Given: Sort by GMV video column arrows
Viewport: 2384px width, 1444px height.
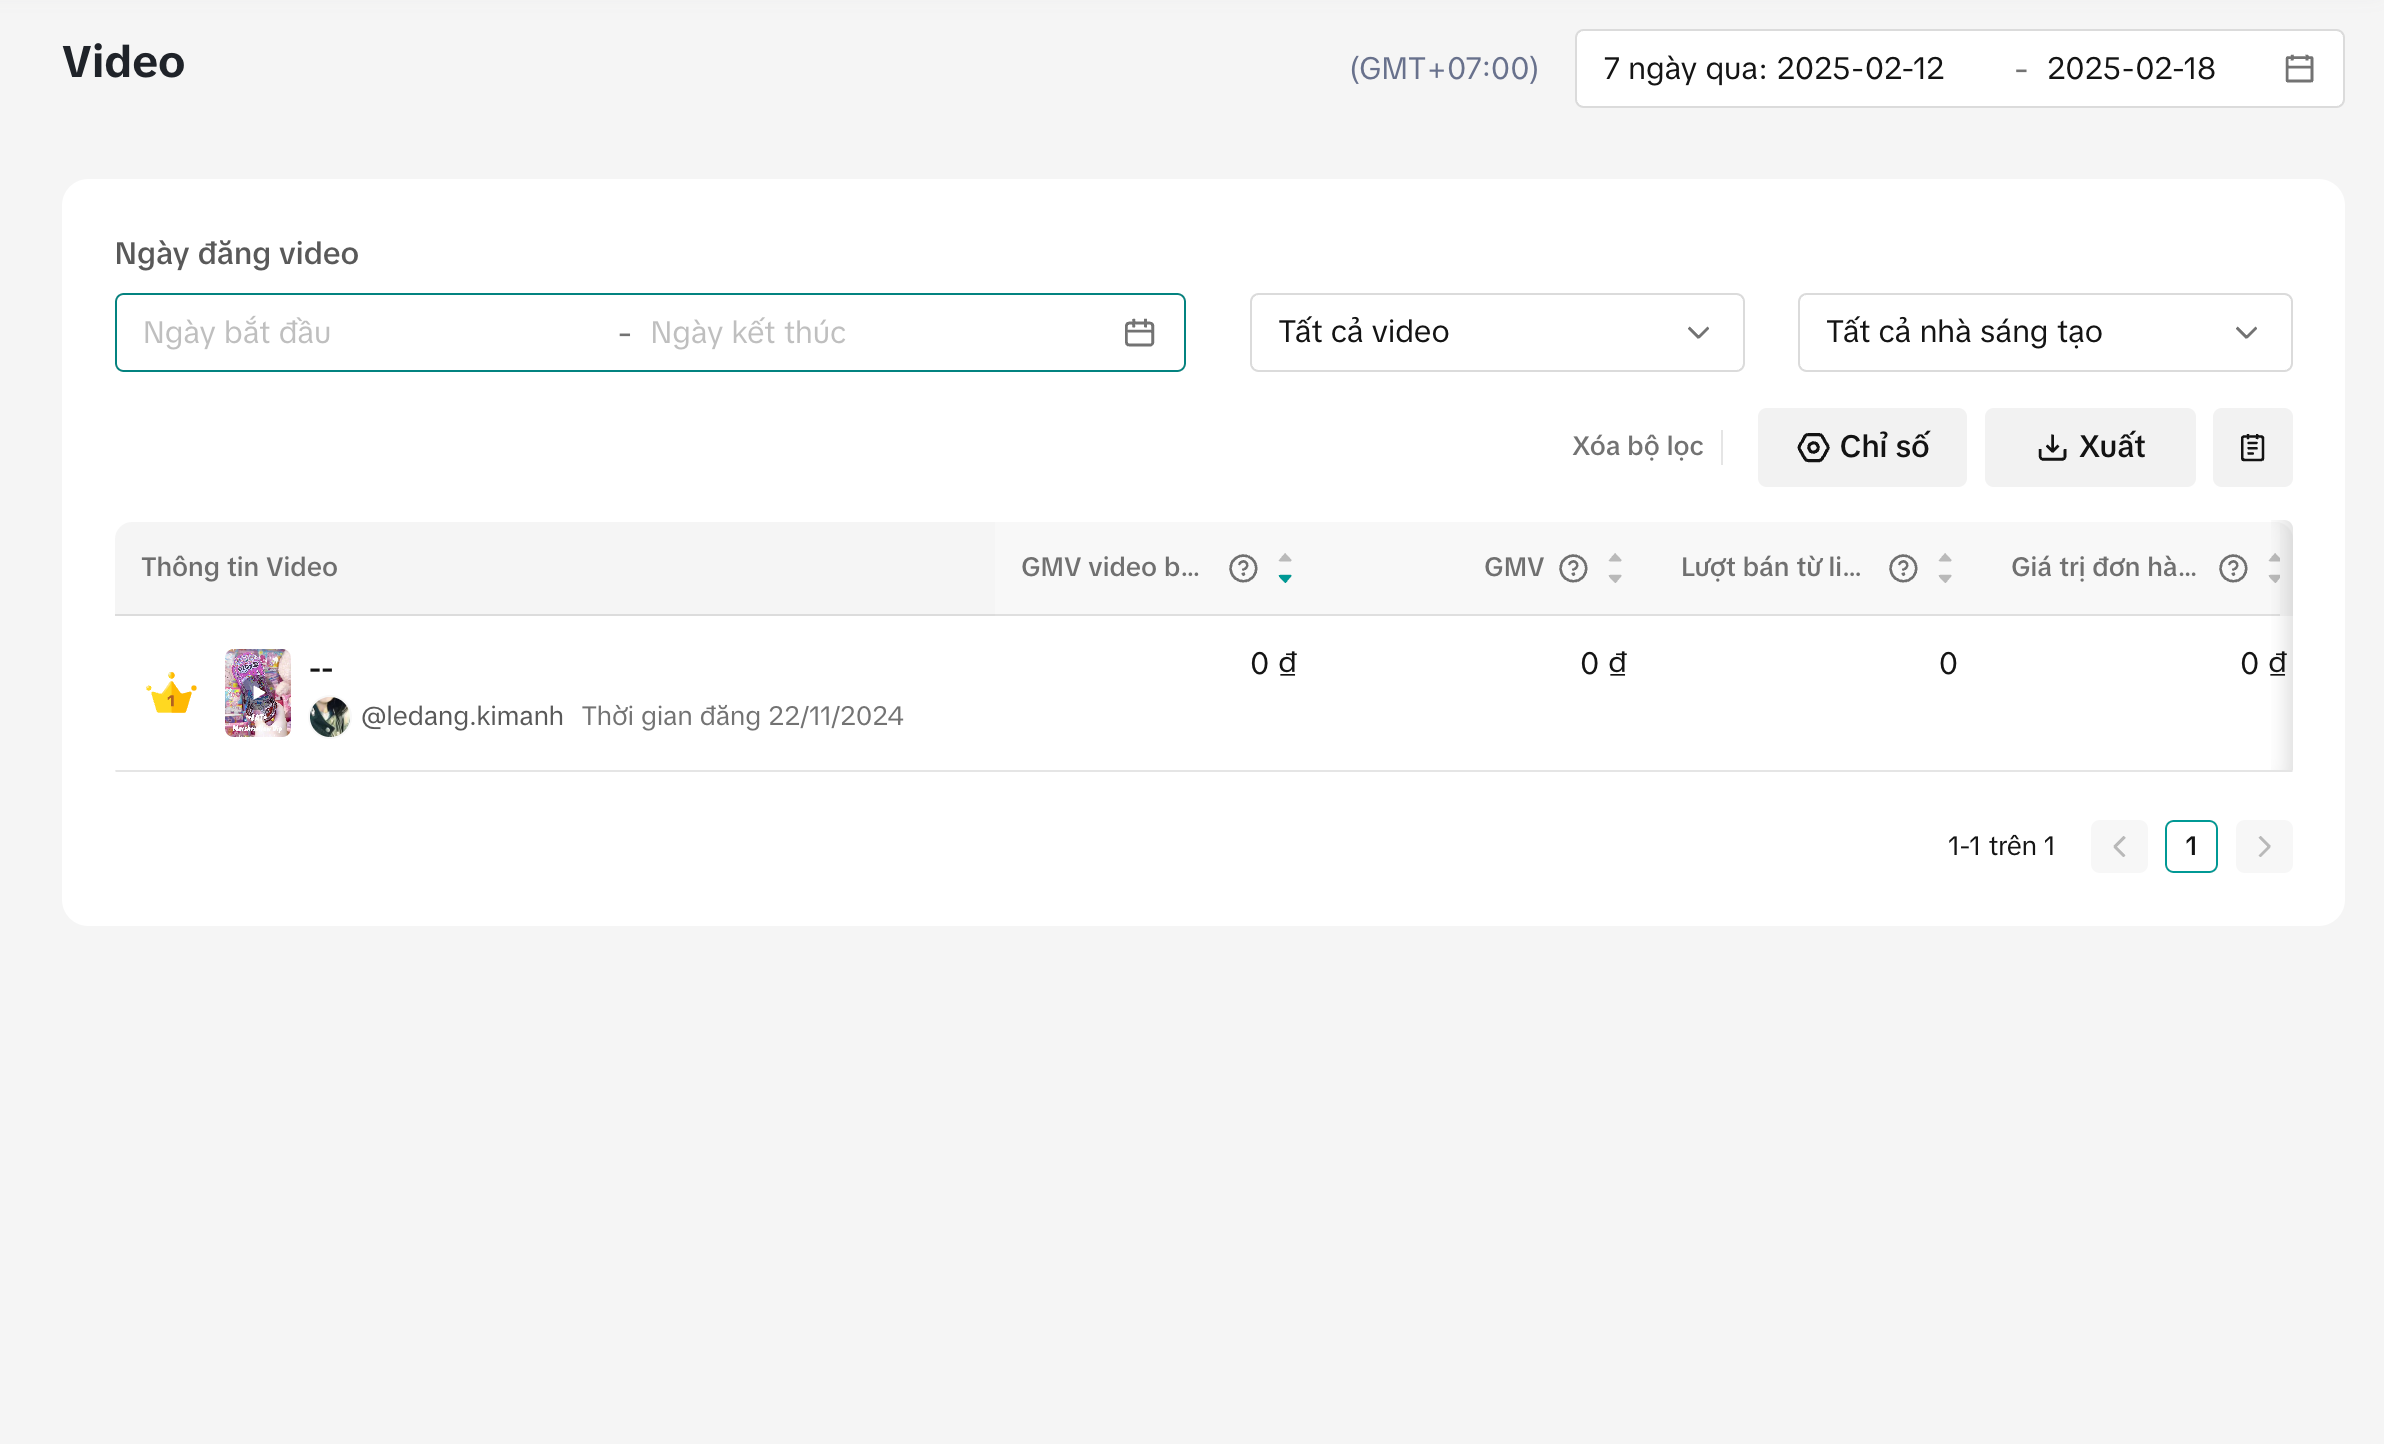Looking at the screenshot, I should 1285,568.
